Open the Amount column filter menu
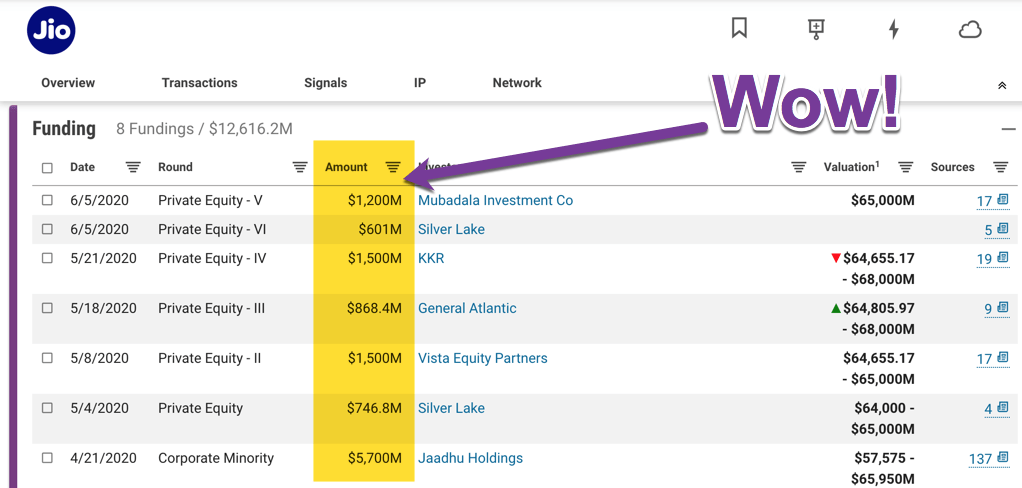 coord(392,167)
